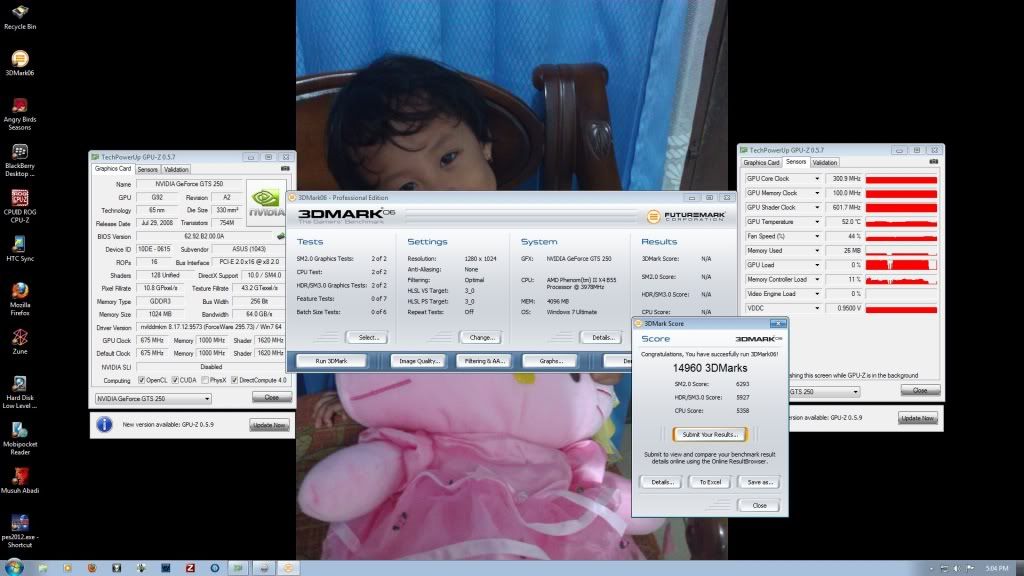The image size is (1024, 576).
Task: Open Angry Birds Seasons desktop icon
Action: [x=20, y=114]
